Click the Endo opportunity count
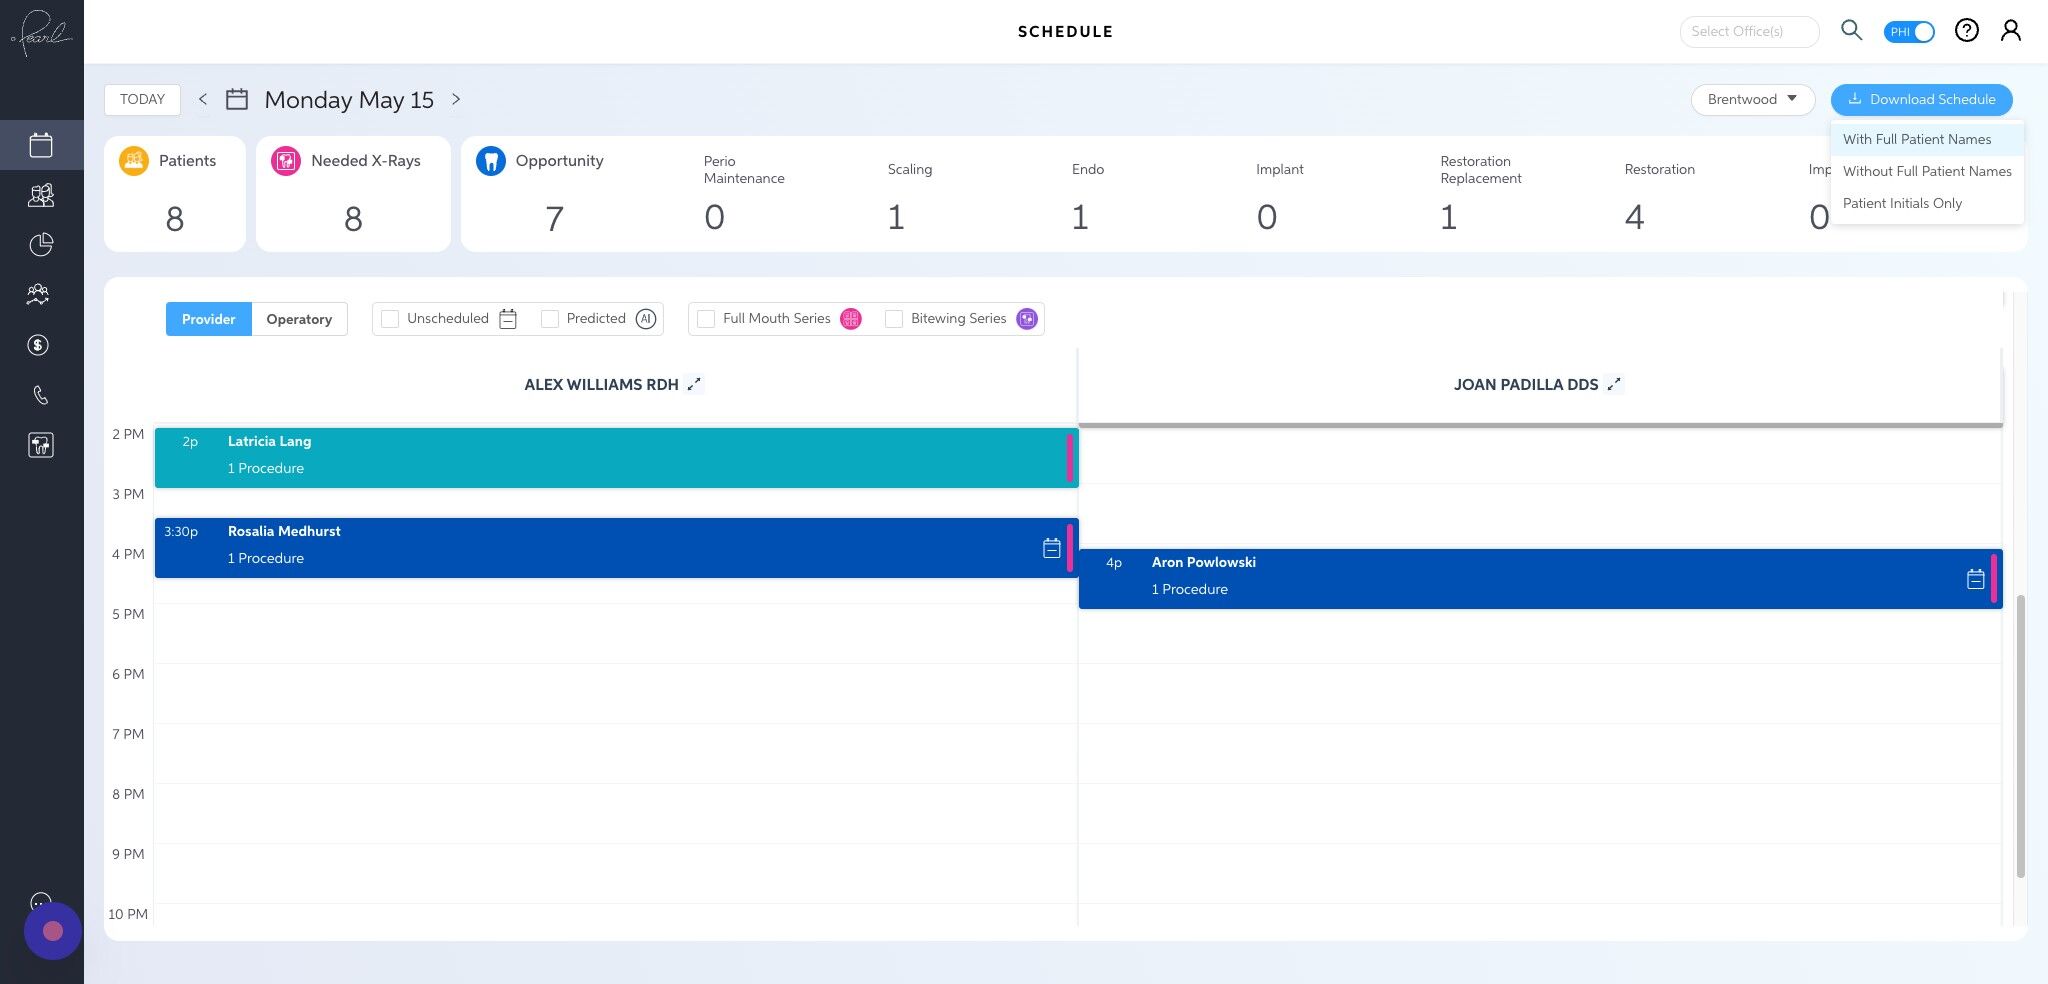 [x=1080, y=217]
